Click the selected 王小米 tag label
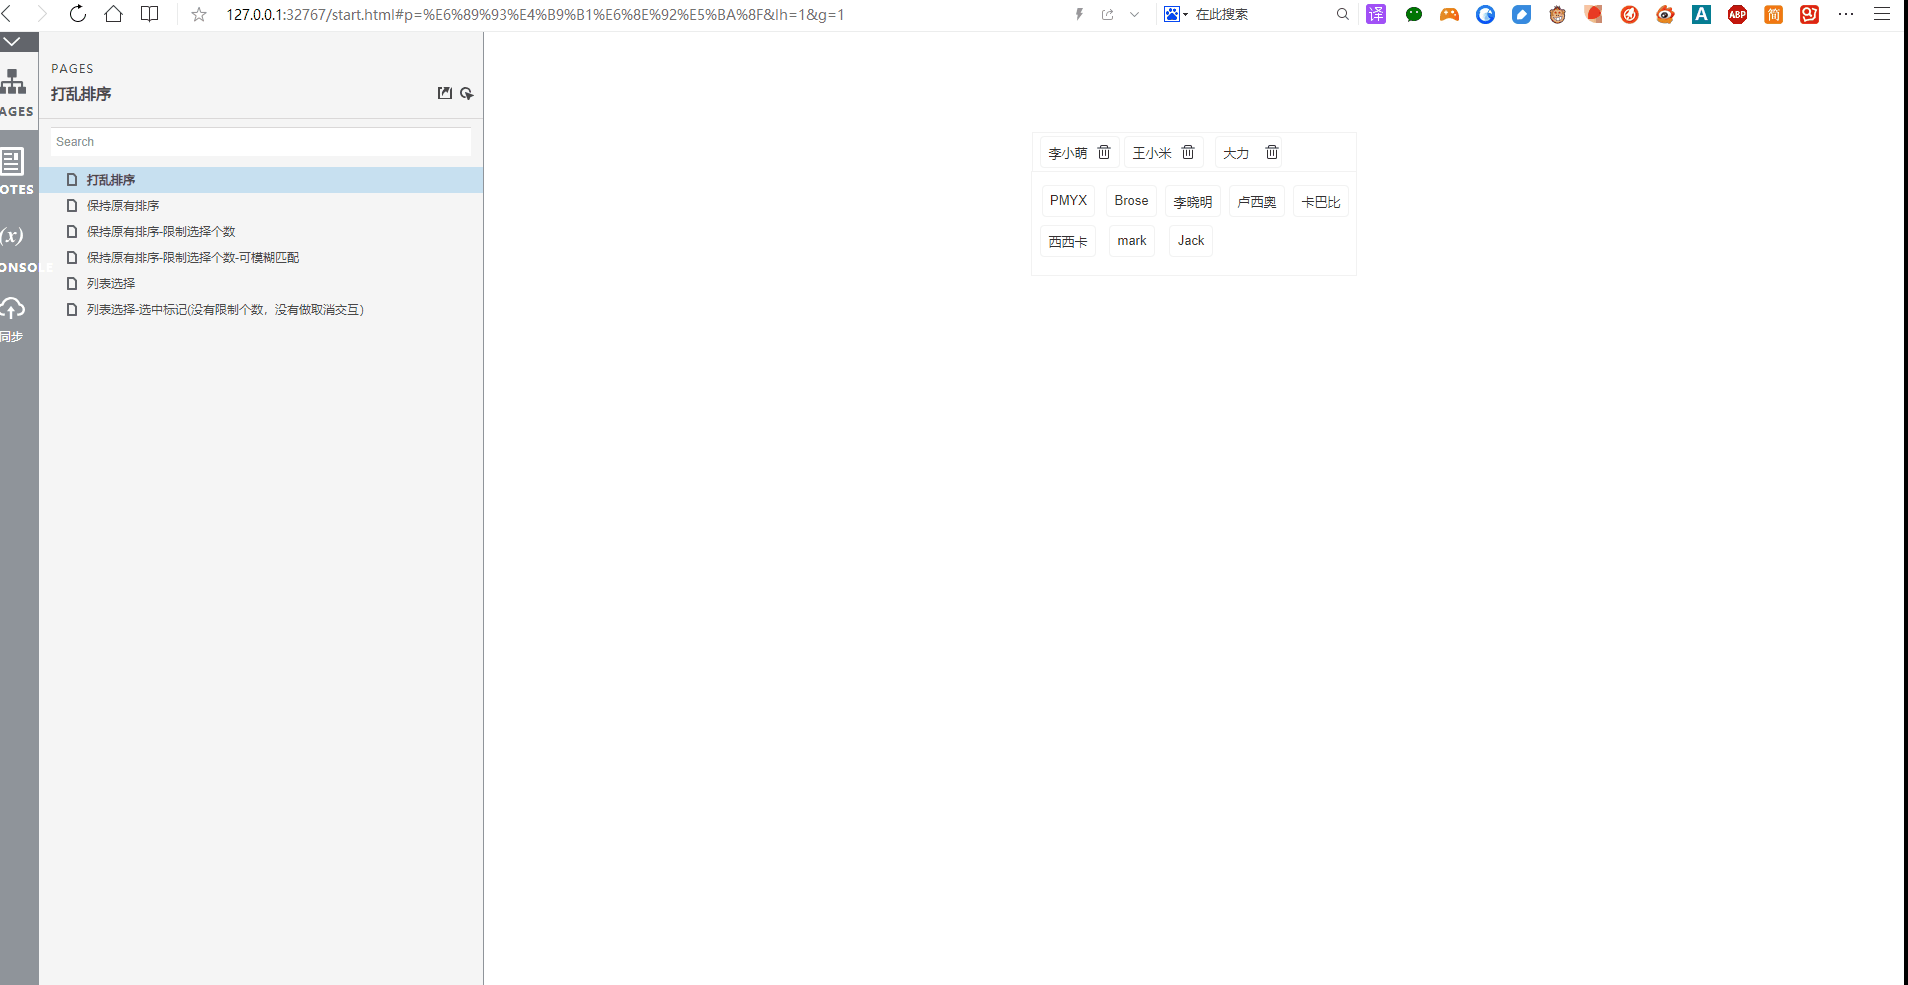This screenshot has height=985, width=1908. [x=1152, y=153]
